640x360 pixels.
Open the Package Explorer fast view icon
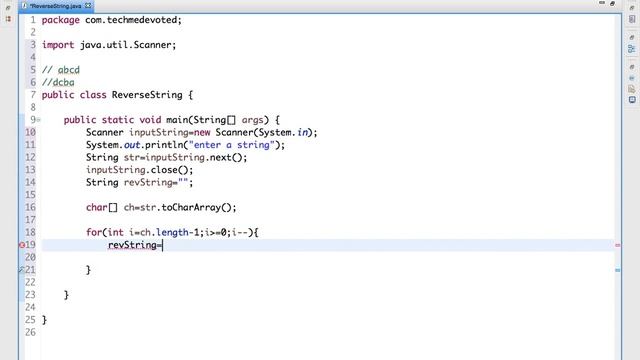(x=8, y=19)
